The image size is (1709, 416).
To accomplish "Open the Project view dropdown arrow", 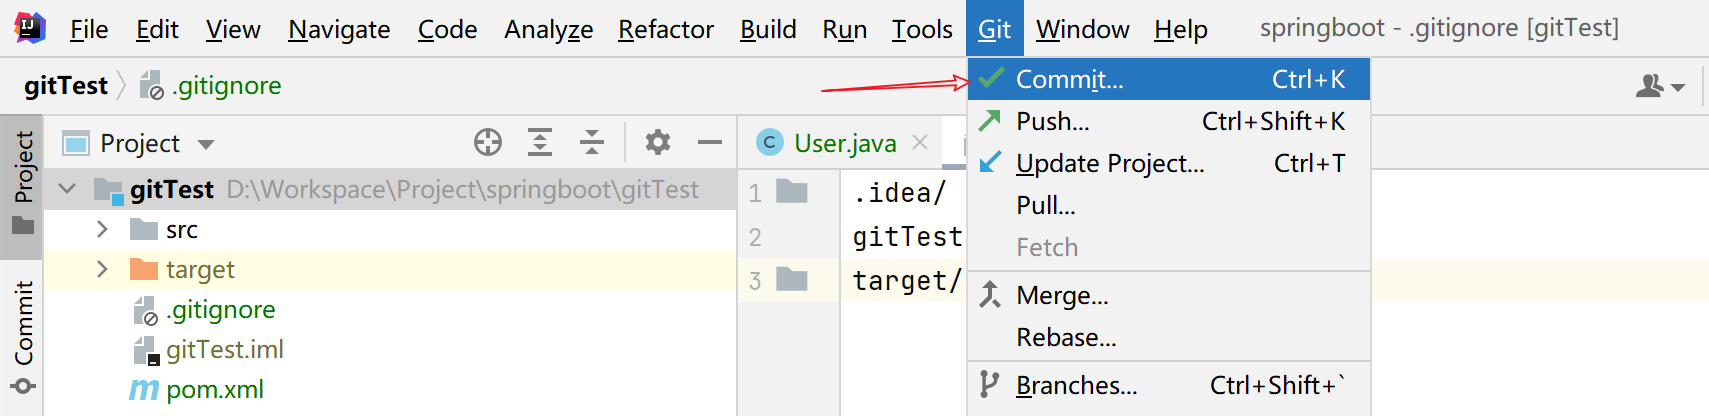I will tap(206, 144).
